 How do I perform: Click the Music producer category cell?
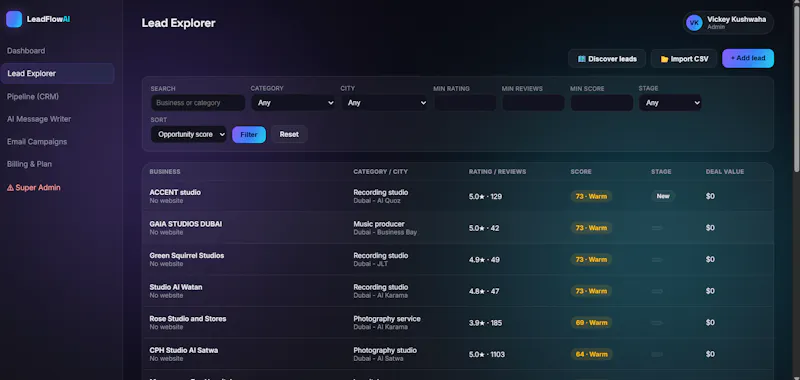click(x=379, y=224)
